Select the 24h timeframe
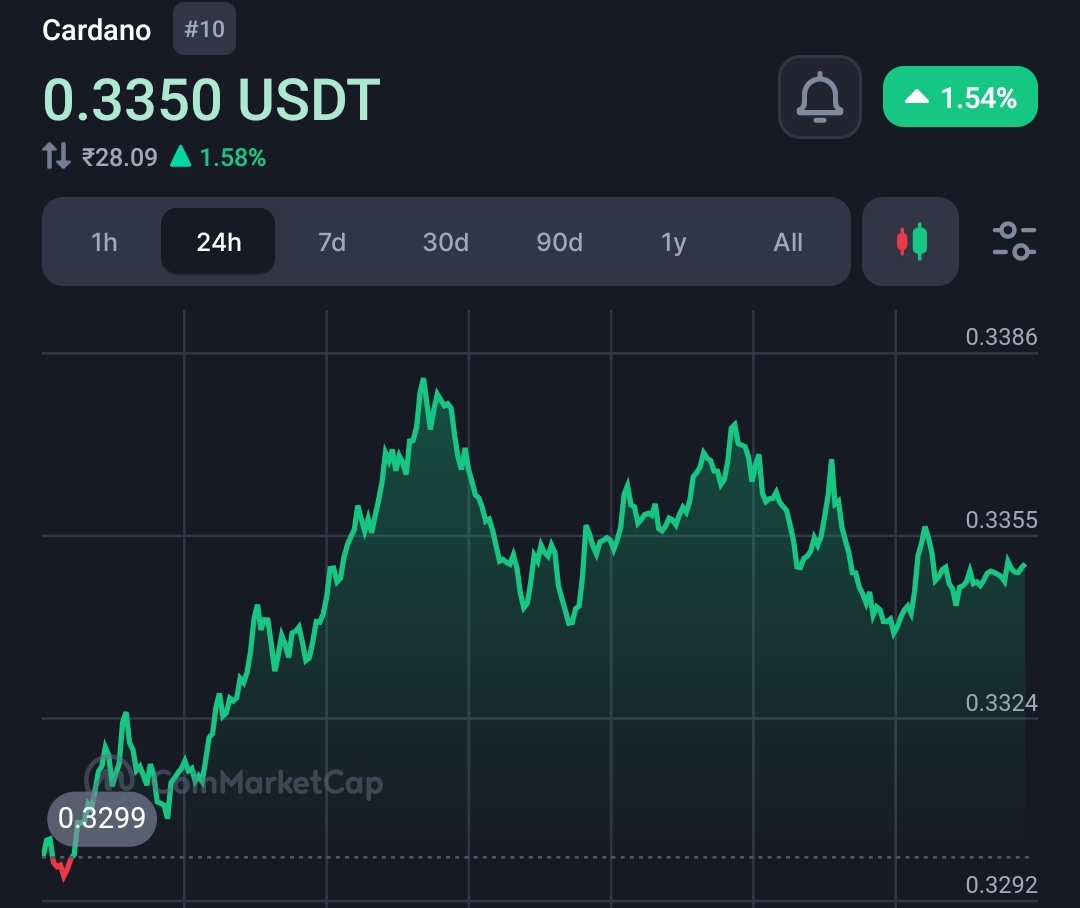Screen dimensions: 1080x908 [x=218, y=242]
